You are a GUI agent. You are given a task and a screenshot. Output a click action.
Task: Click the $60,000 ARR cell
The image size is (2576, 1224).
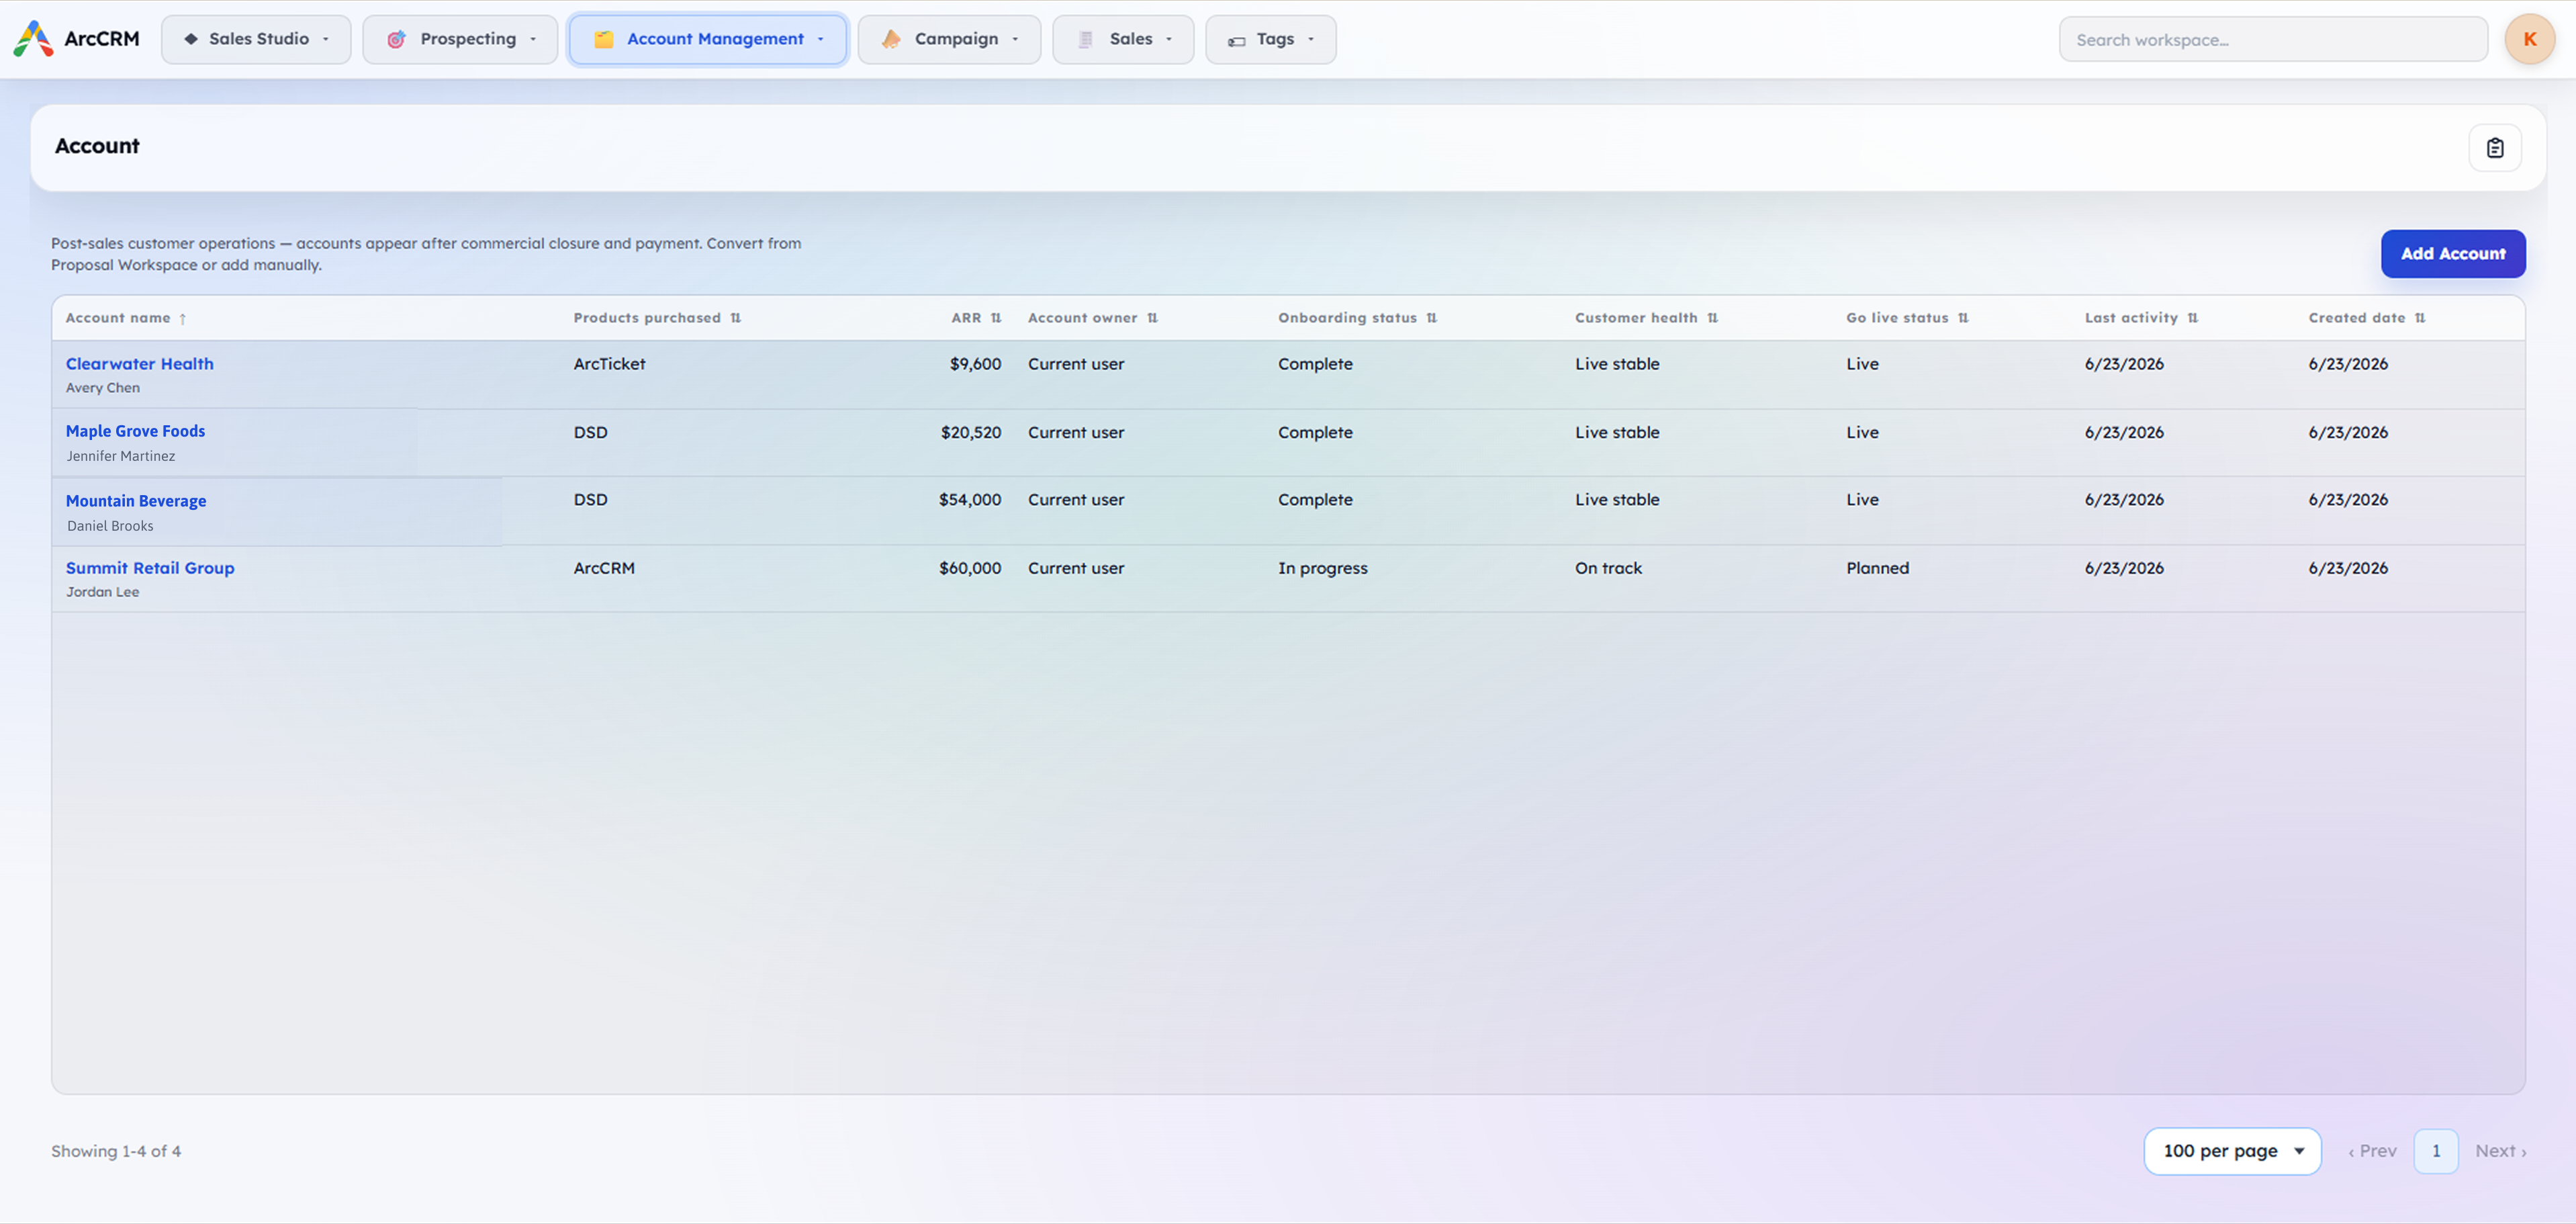[969, 568]
